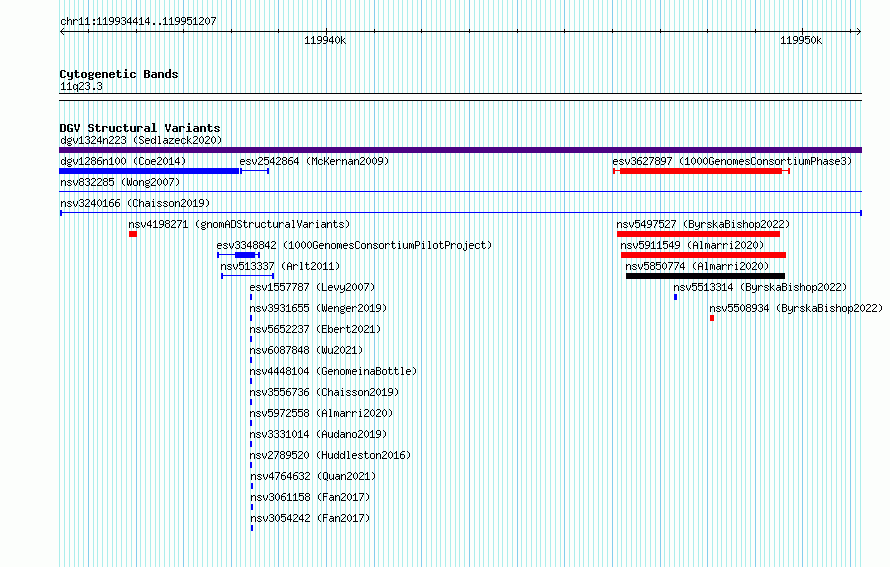Open nsv4198271 (gnomADStructuralVariants) label
Image resolution: width=890 pixels, height=567 pixels.
(240, 224)
